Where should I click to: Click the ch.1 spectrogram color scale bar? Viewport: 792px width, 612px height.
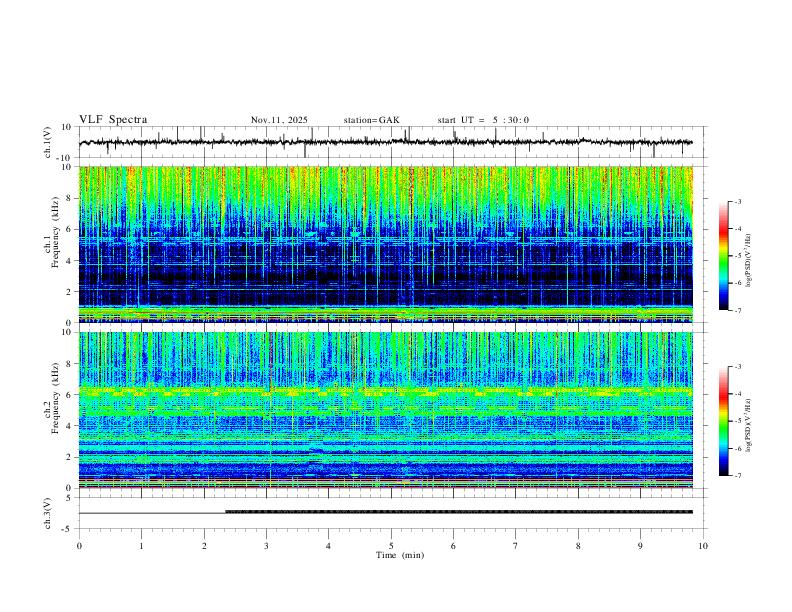coord(723,256)
